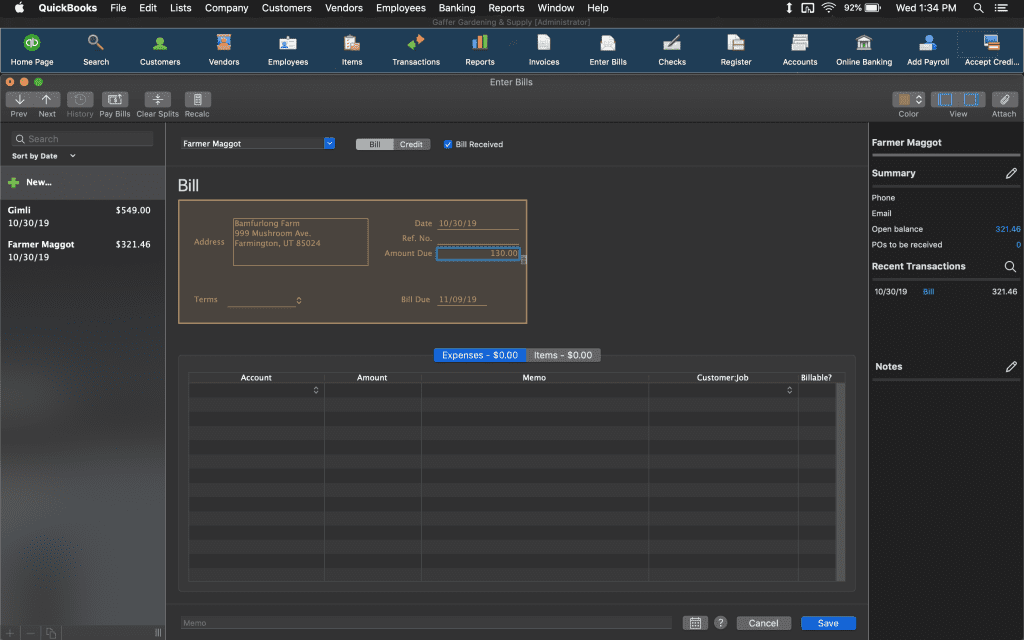Open the Online Banking icon
This screenshot has width=1024, height=640.
[864, 50]
